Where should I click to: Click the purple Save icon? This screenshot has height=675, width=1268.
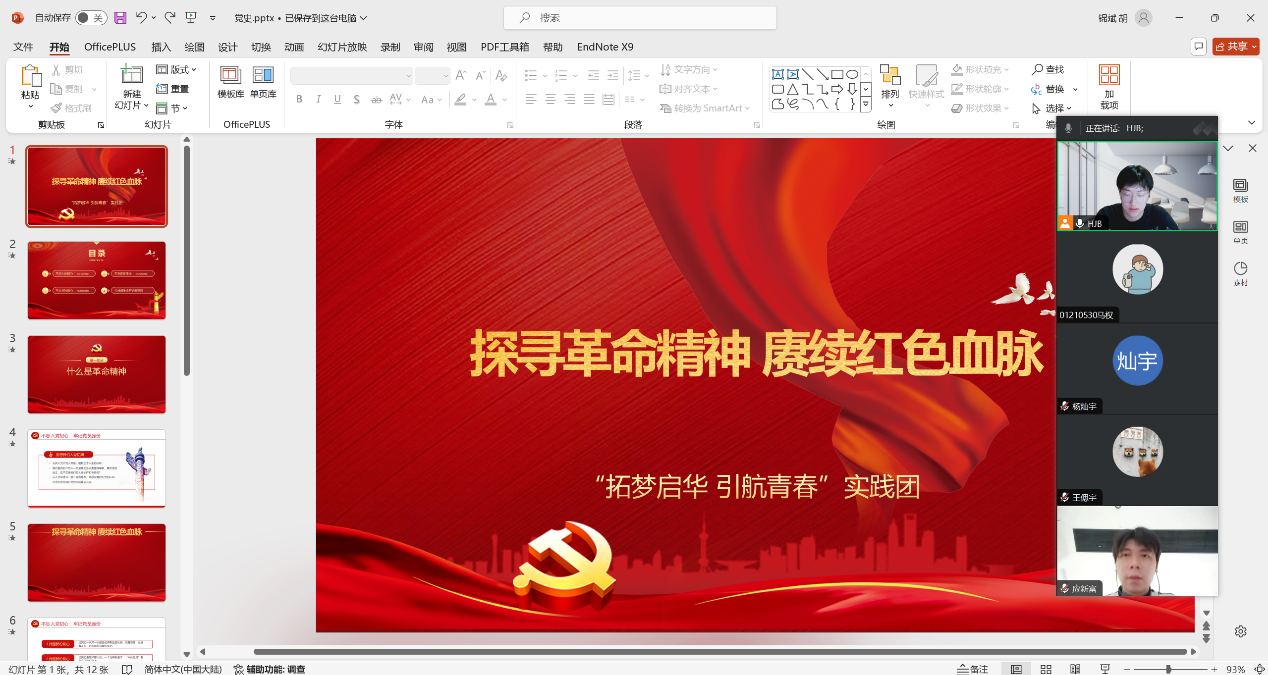(x=120, y=18)
